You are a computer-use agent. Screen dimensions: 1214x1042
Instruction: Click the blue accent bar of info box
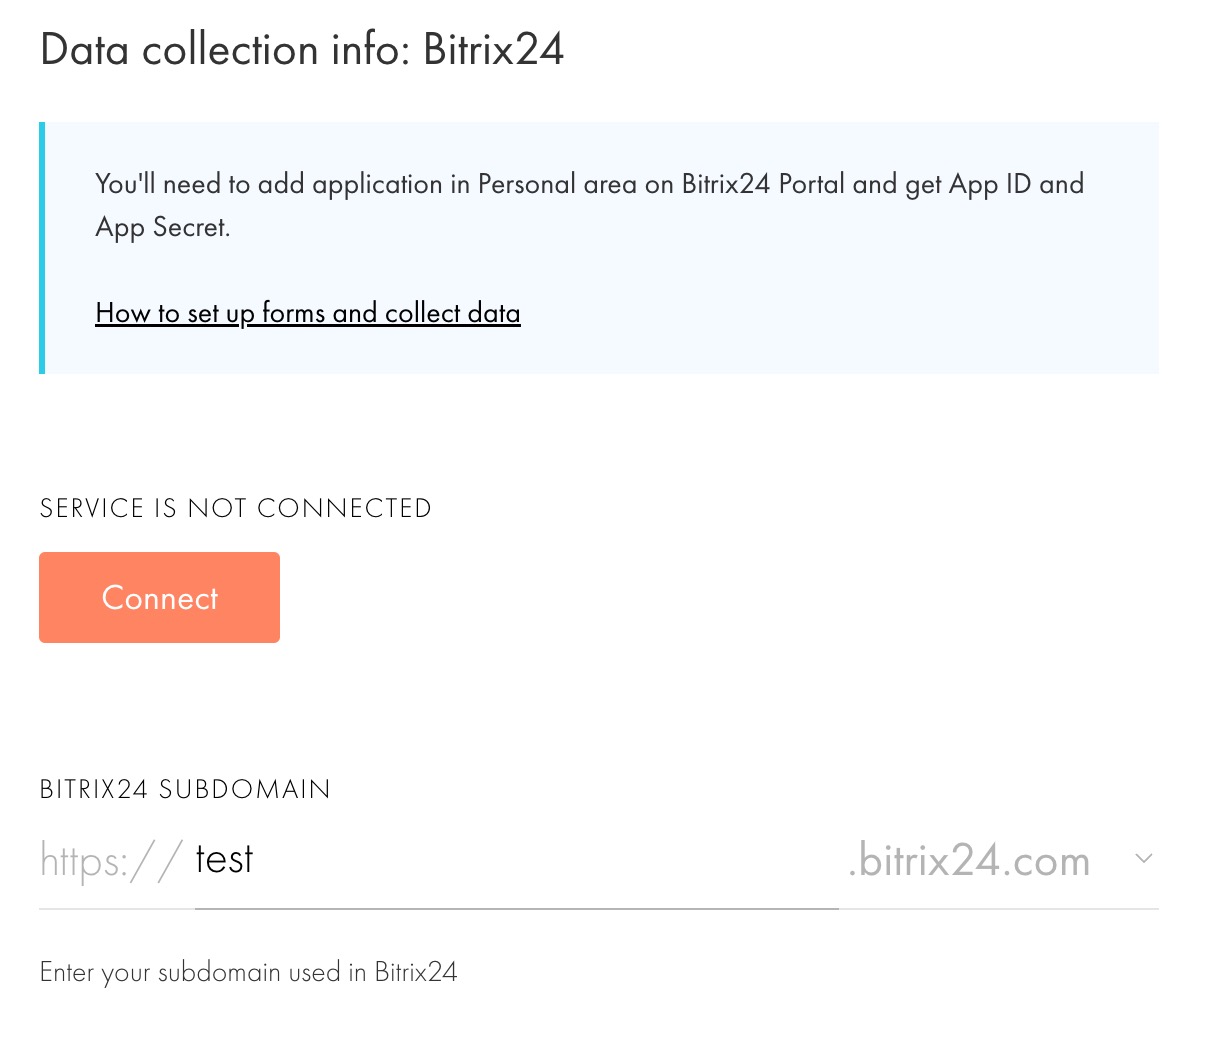tap(42, 248)
